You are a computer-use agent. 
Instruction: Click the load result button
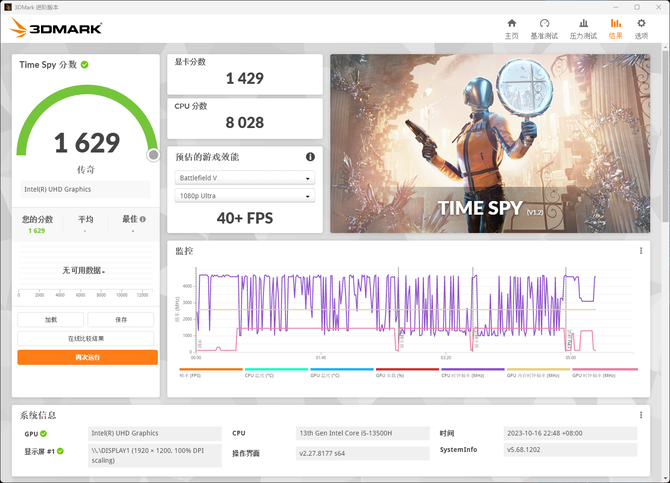click(x=50, y=320)
